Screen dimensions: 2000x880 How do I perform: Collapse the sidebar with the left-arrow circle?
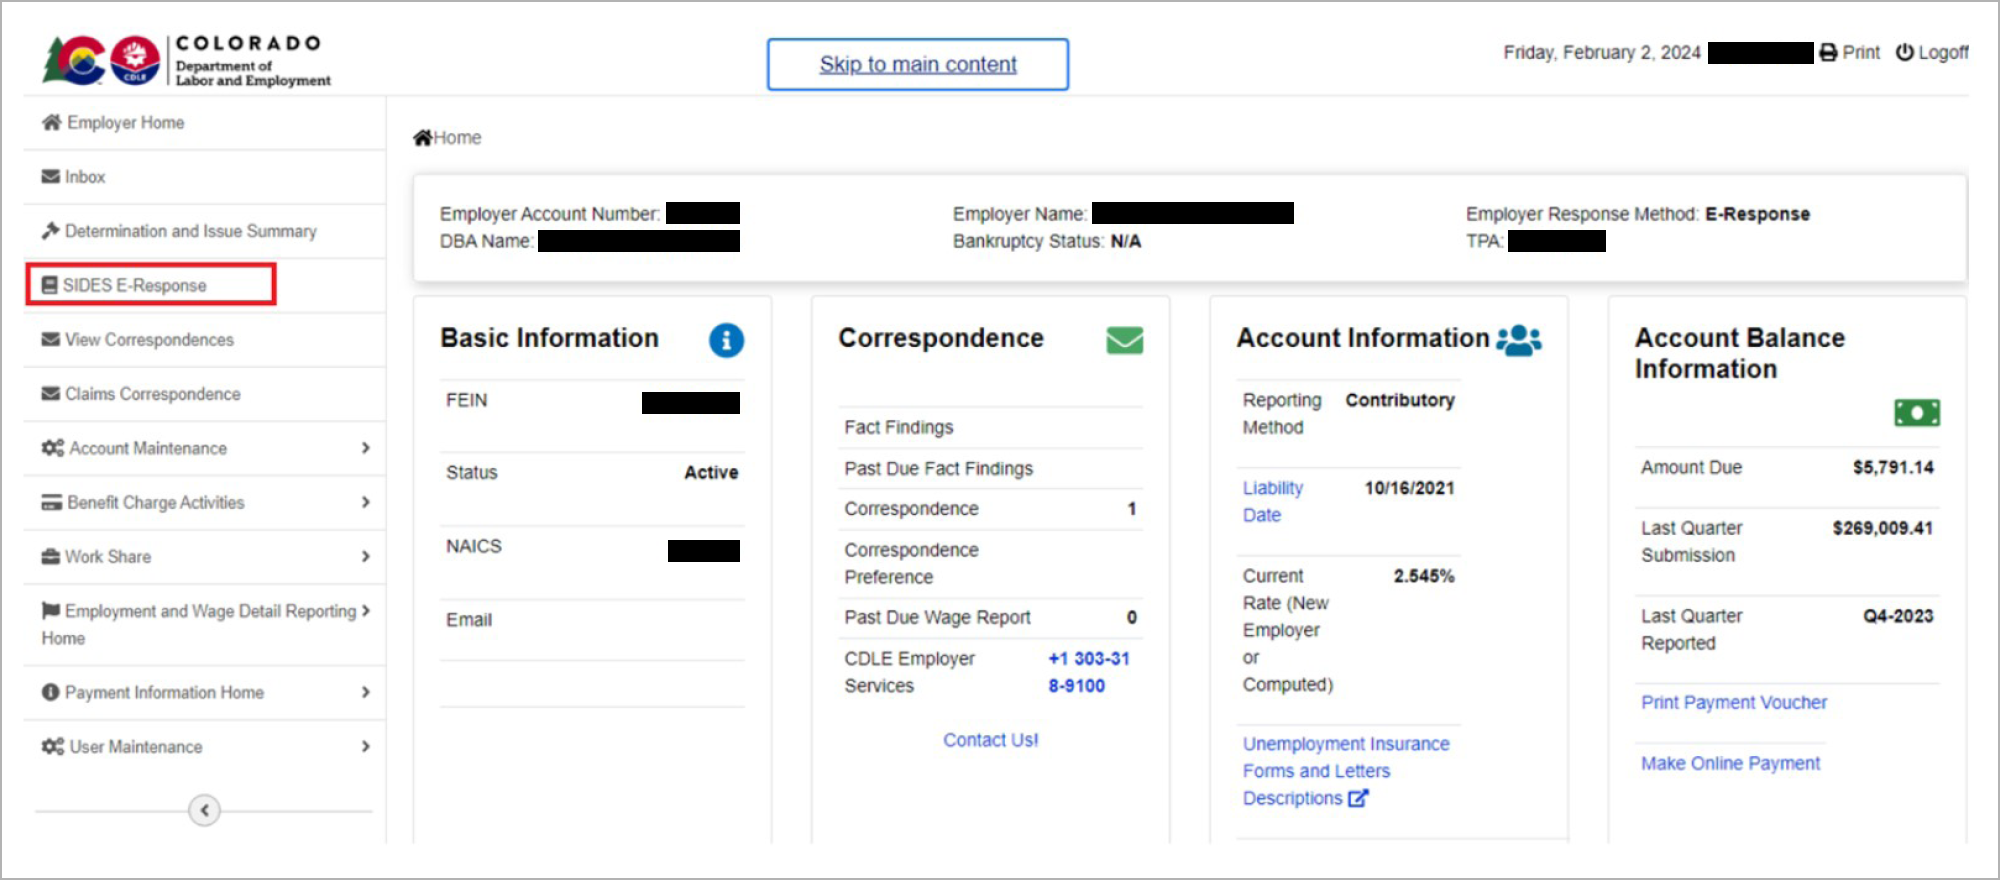click(204, 810)
